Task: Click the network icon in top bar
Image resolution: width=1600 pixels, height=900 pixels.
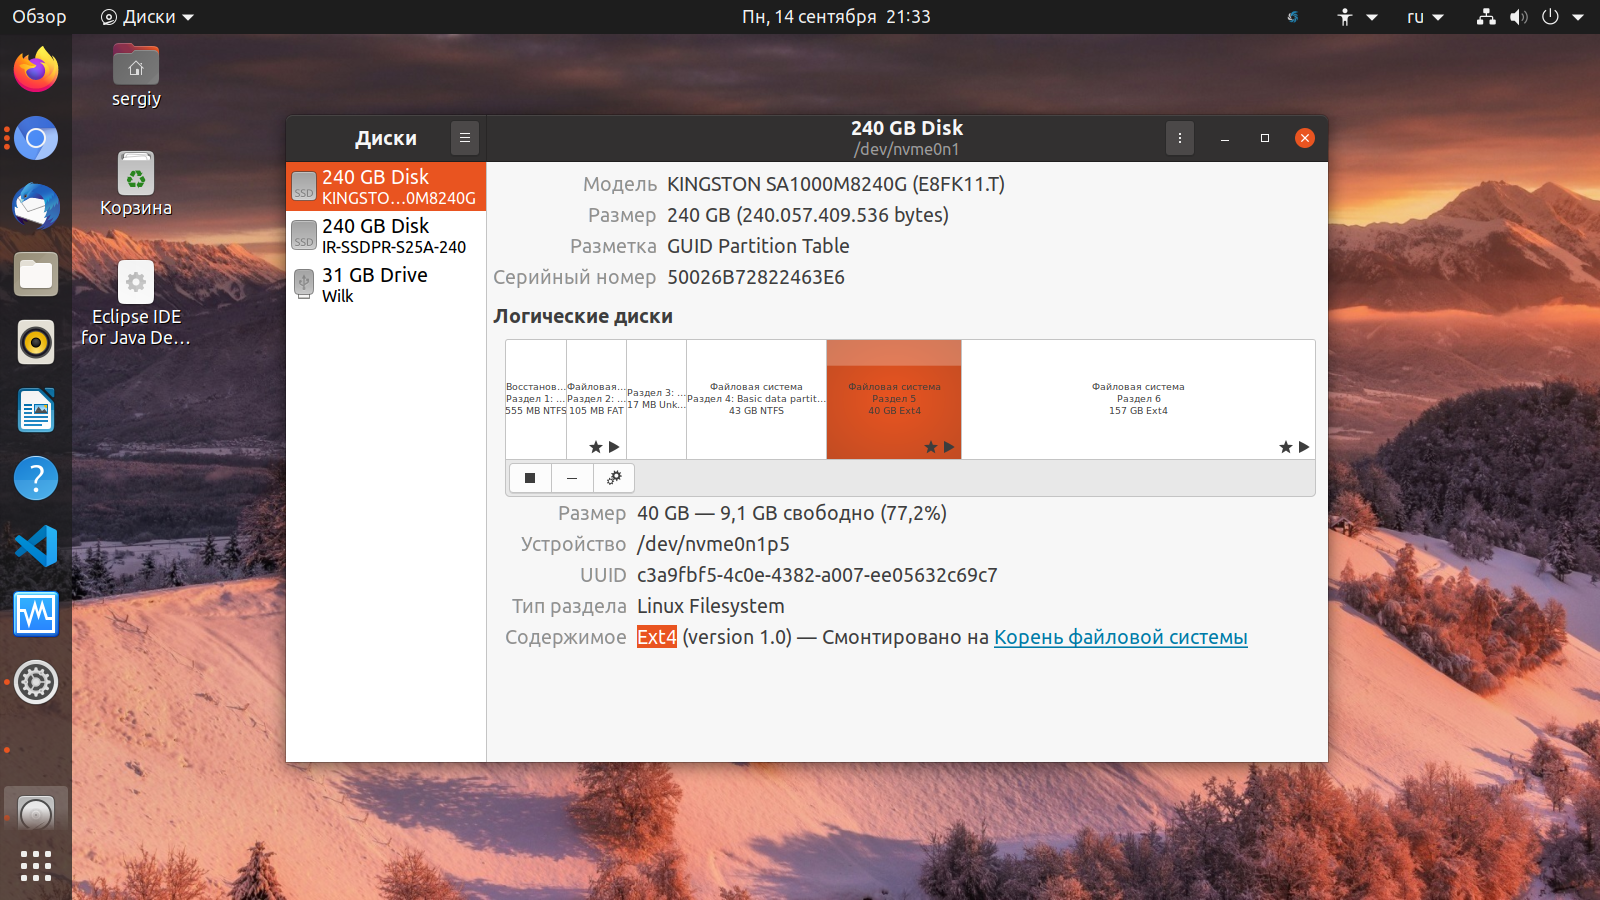Action: pos(1486,16)
